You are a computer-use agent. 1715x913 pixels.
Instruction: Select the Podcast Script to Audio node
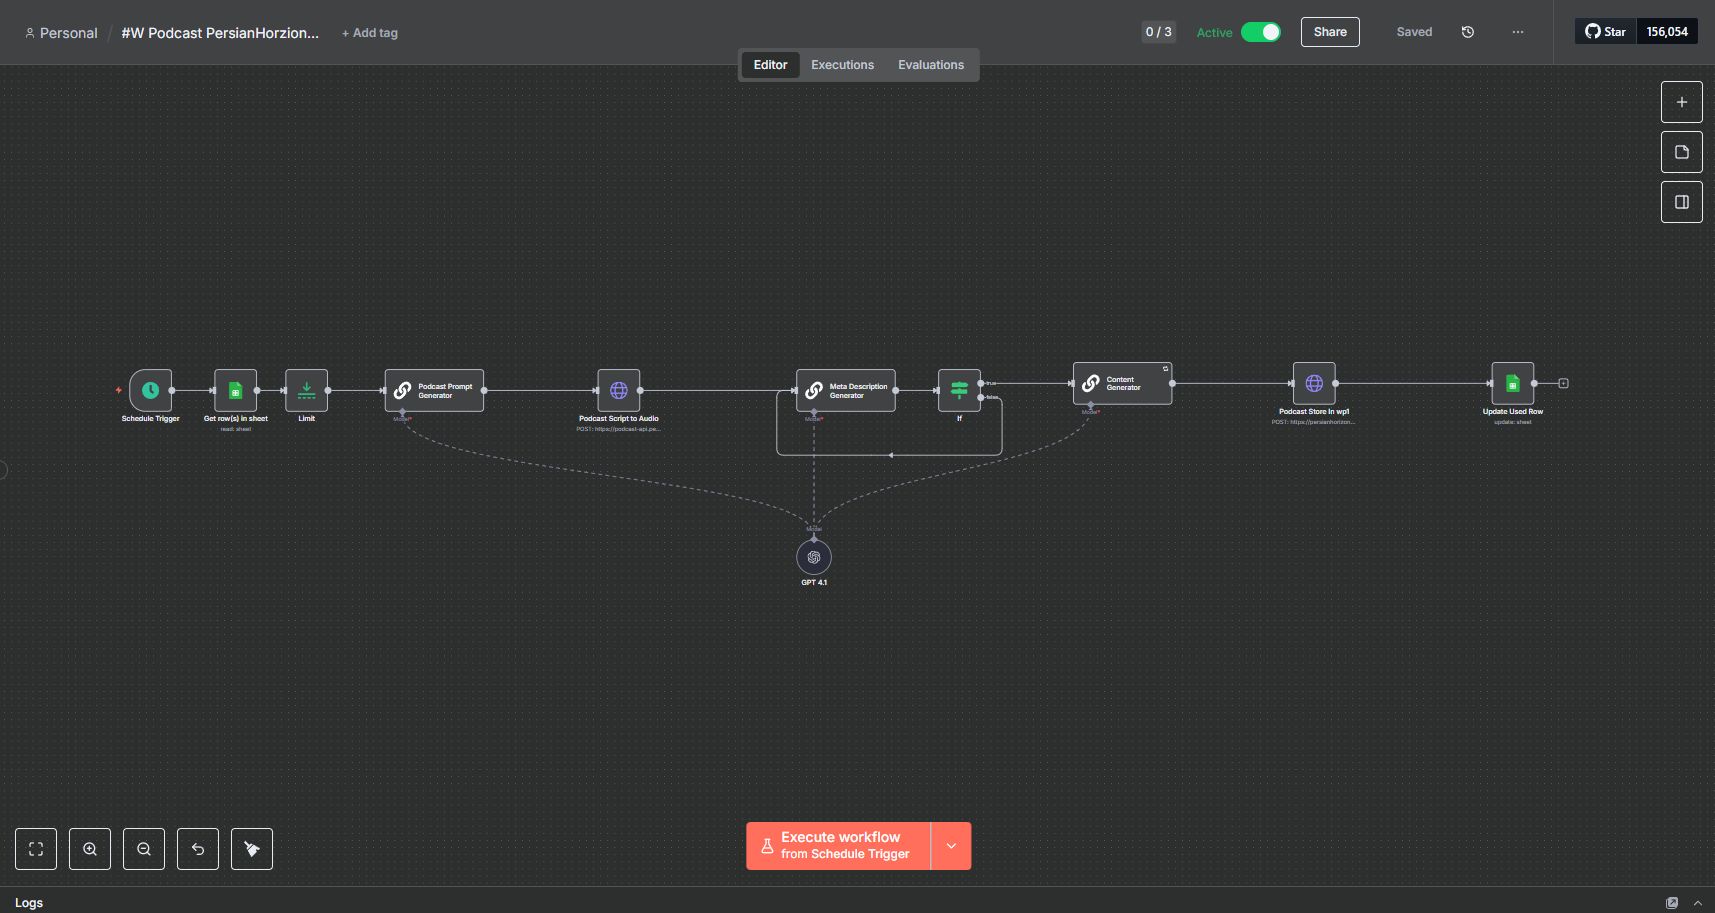tap(618, 390)
